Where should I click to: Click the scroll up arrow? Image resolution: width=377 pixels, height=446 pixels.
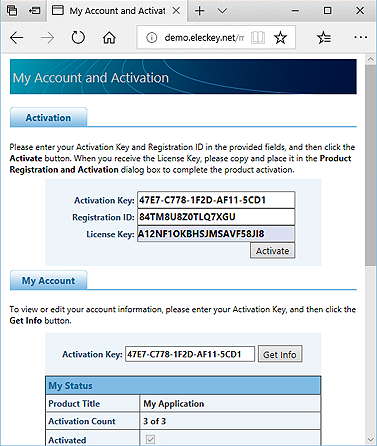point(371,60)
